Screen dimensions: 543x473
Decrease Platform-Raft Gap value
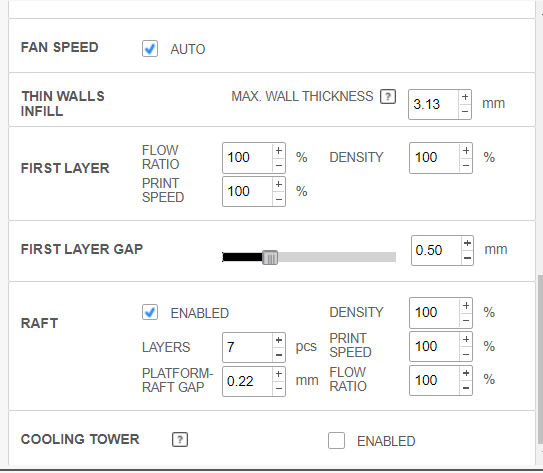(279, 389)
